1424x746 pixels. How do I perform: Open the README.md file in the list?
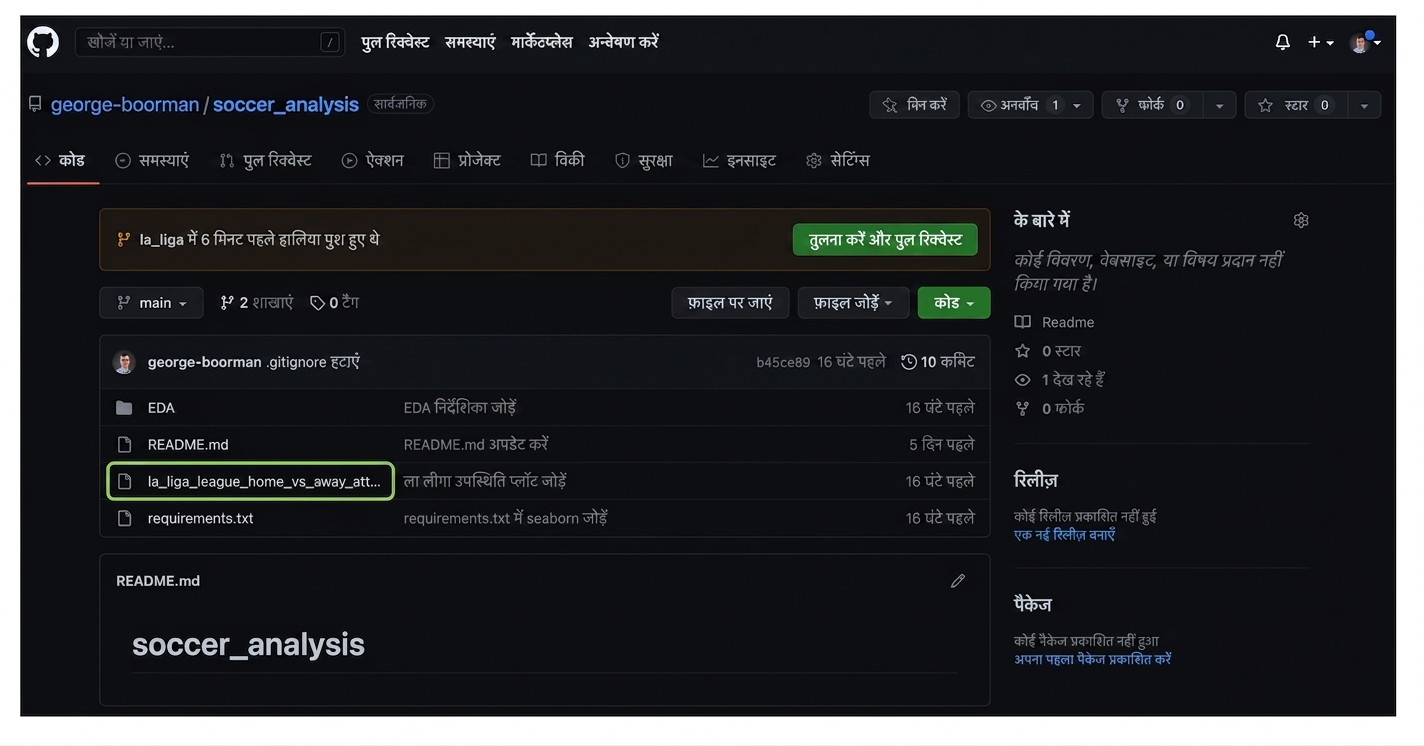coord(188,445)
